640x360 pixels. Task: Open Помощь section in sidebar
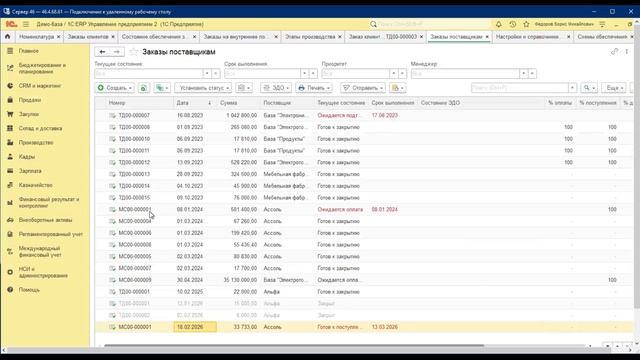[29, 289]
